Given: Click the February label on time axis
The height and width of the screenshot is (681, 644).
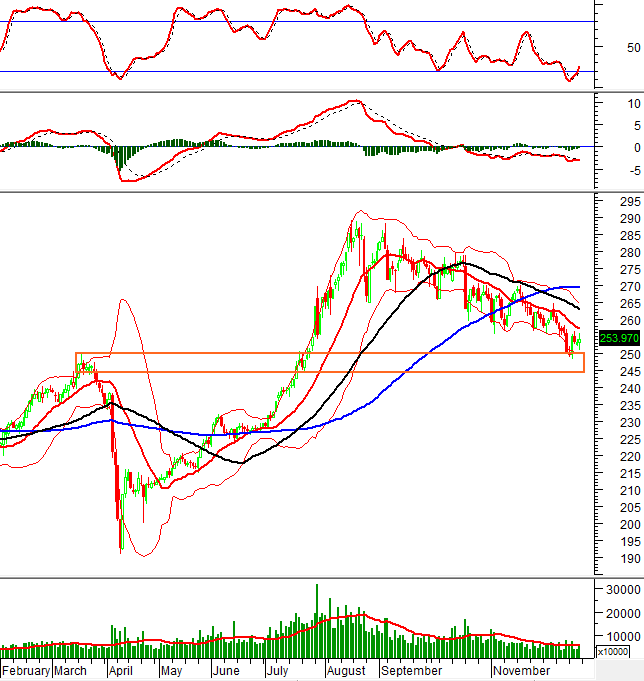Looking at the screenshot, I should pyautogui.click(x=25, y=670).
